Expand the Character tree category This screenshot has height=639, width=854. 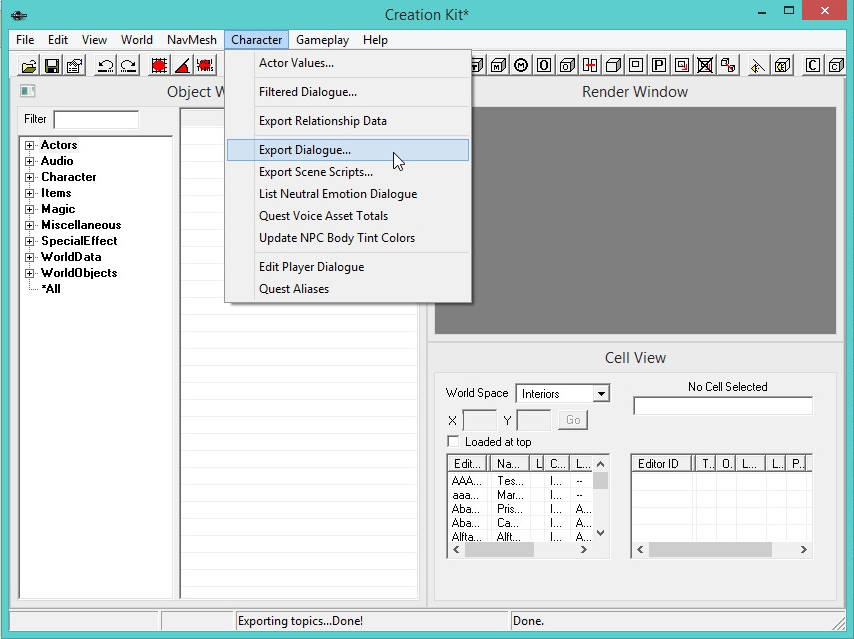point(29,177)
